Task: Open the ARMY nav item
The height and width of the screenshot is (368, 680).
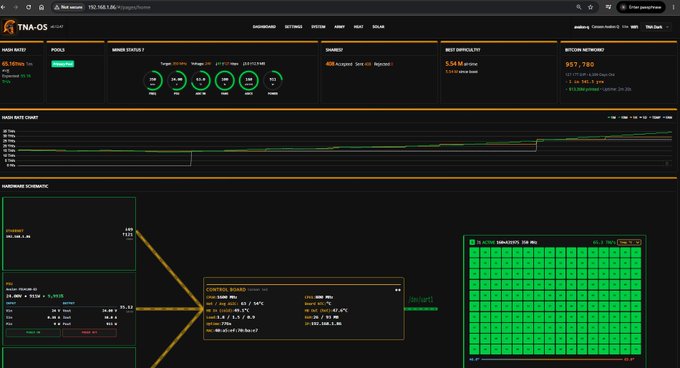Action: click(x=340, y=27)
